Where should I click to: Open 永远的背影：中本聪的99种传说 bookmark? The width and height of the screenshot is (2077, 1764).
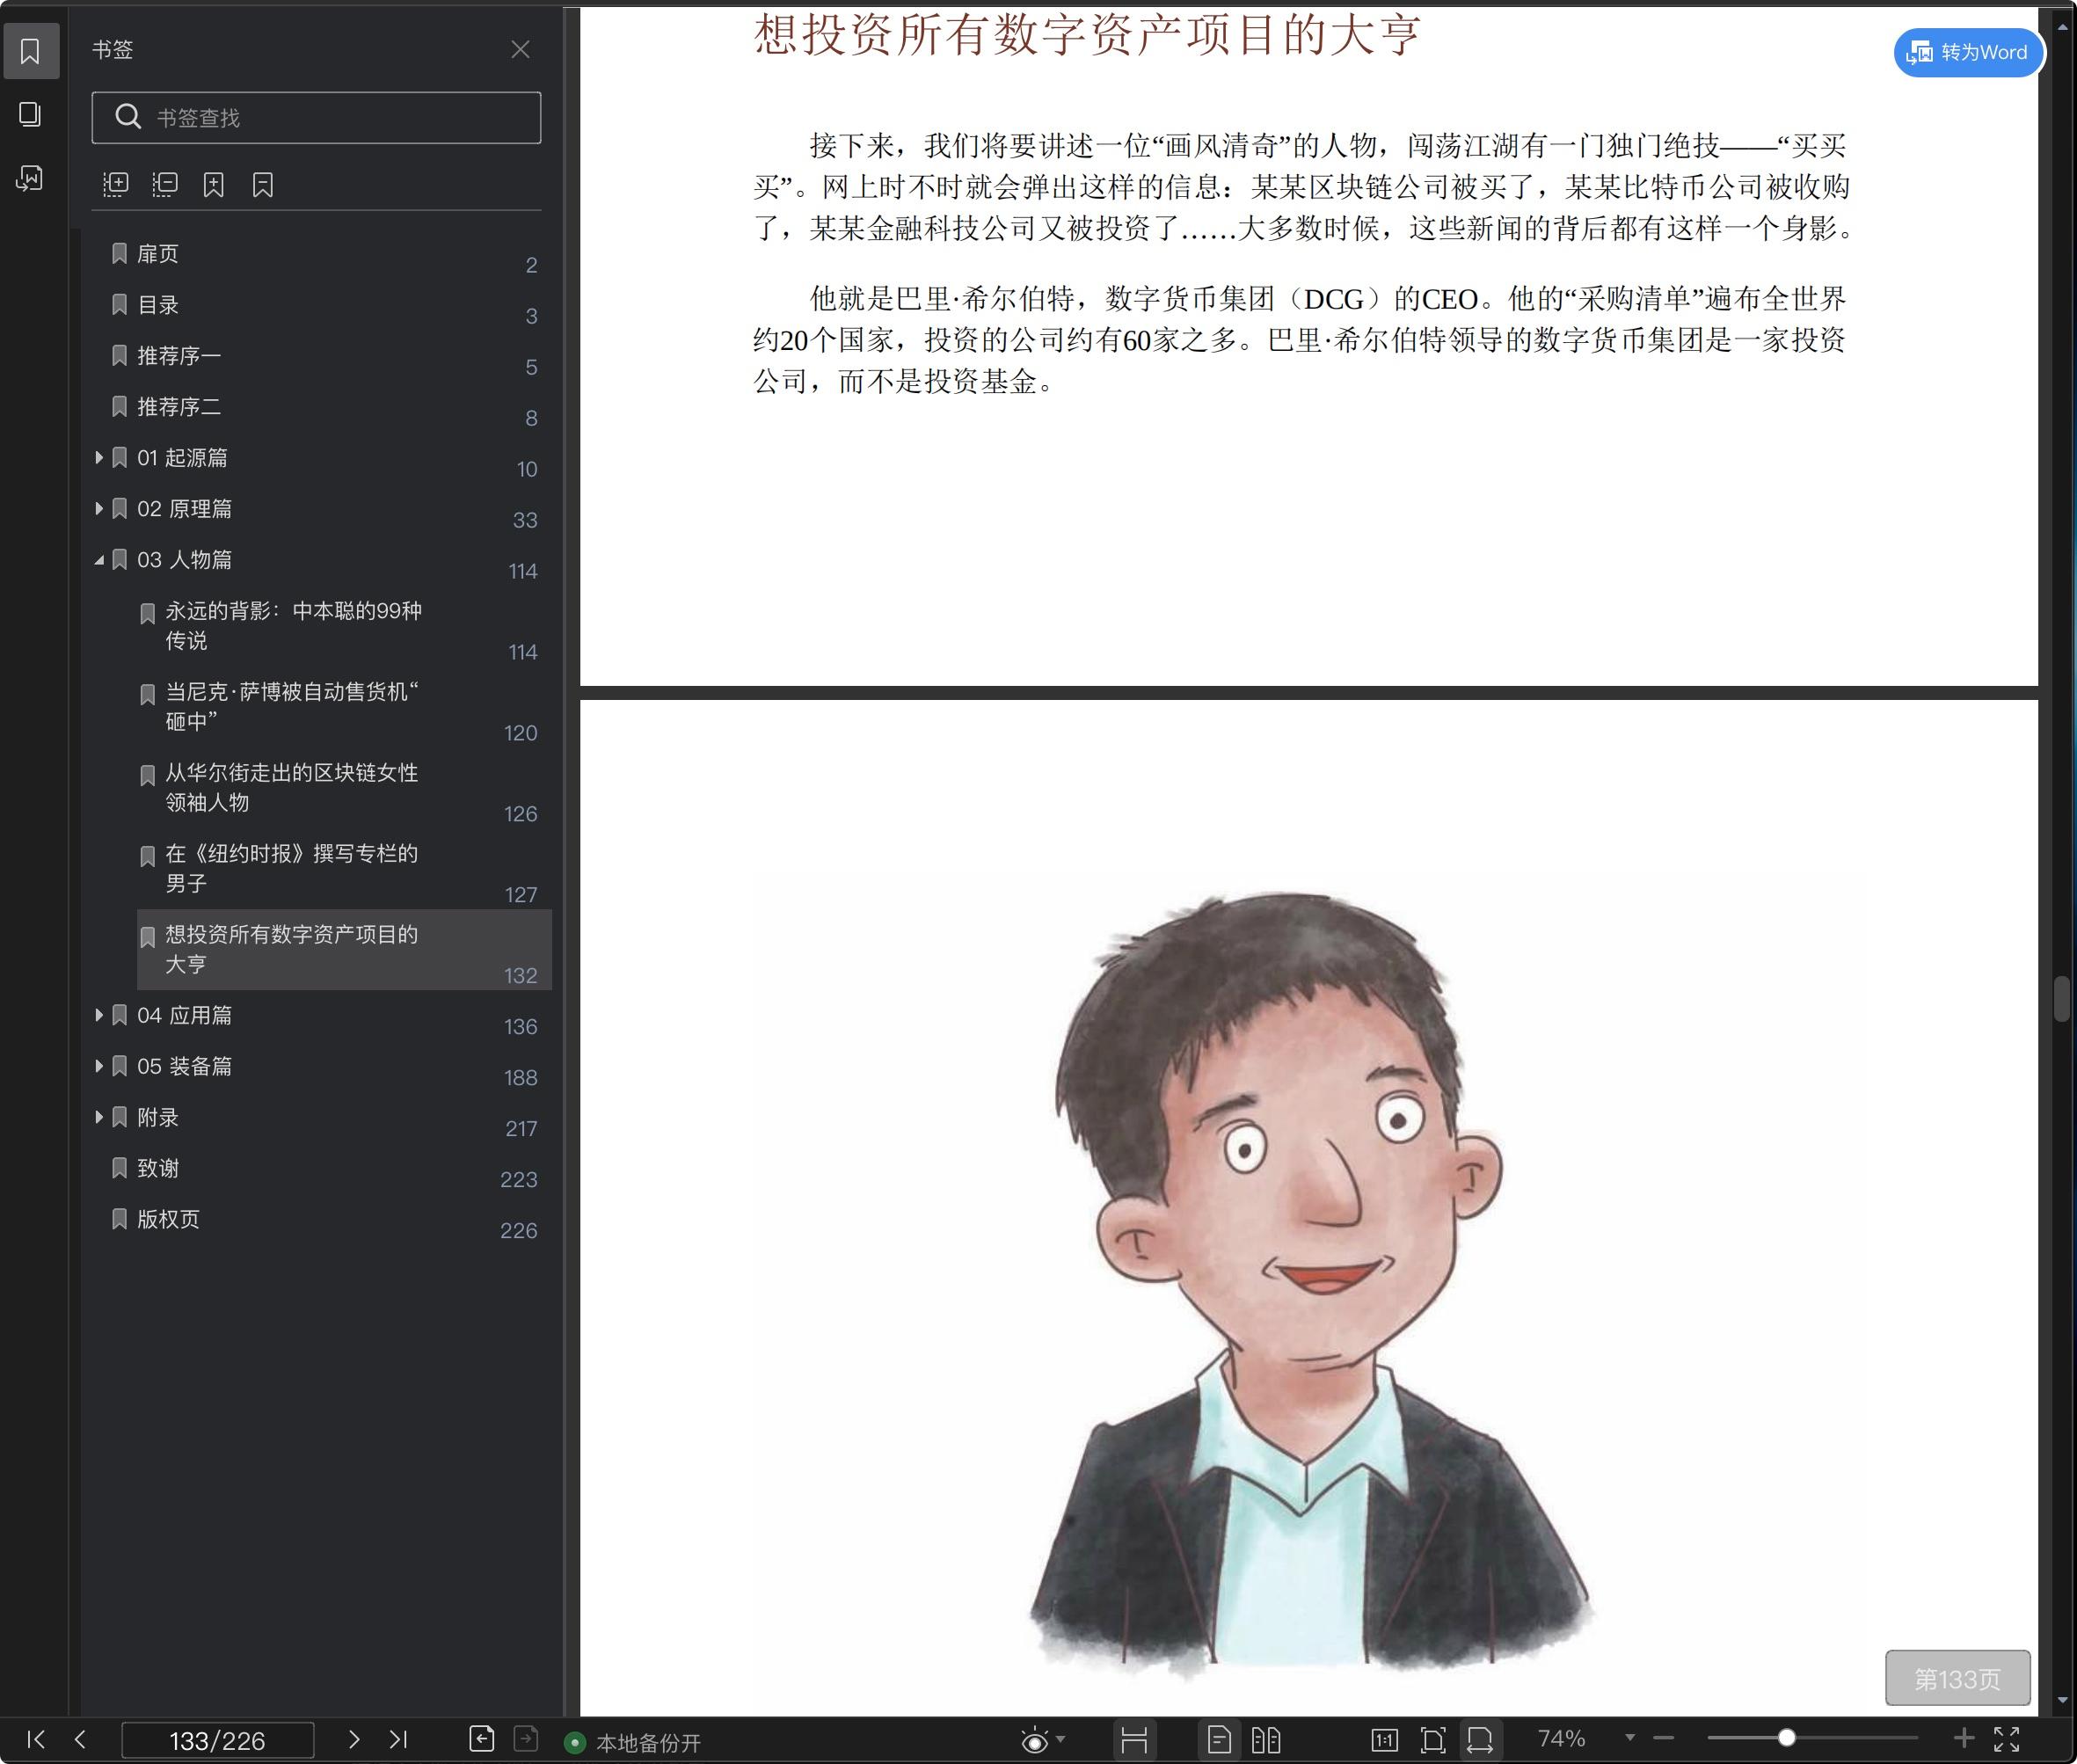pyautogui.click(x=293, y=625)
